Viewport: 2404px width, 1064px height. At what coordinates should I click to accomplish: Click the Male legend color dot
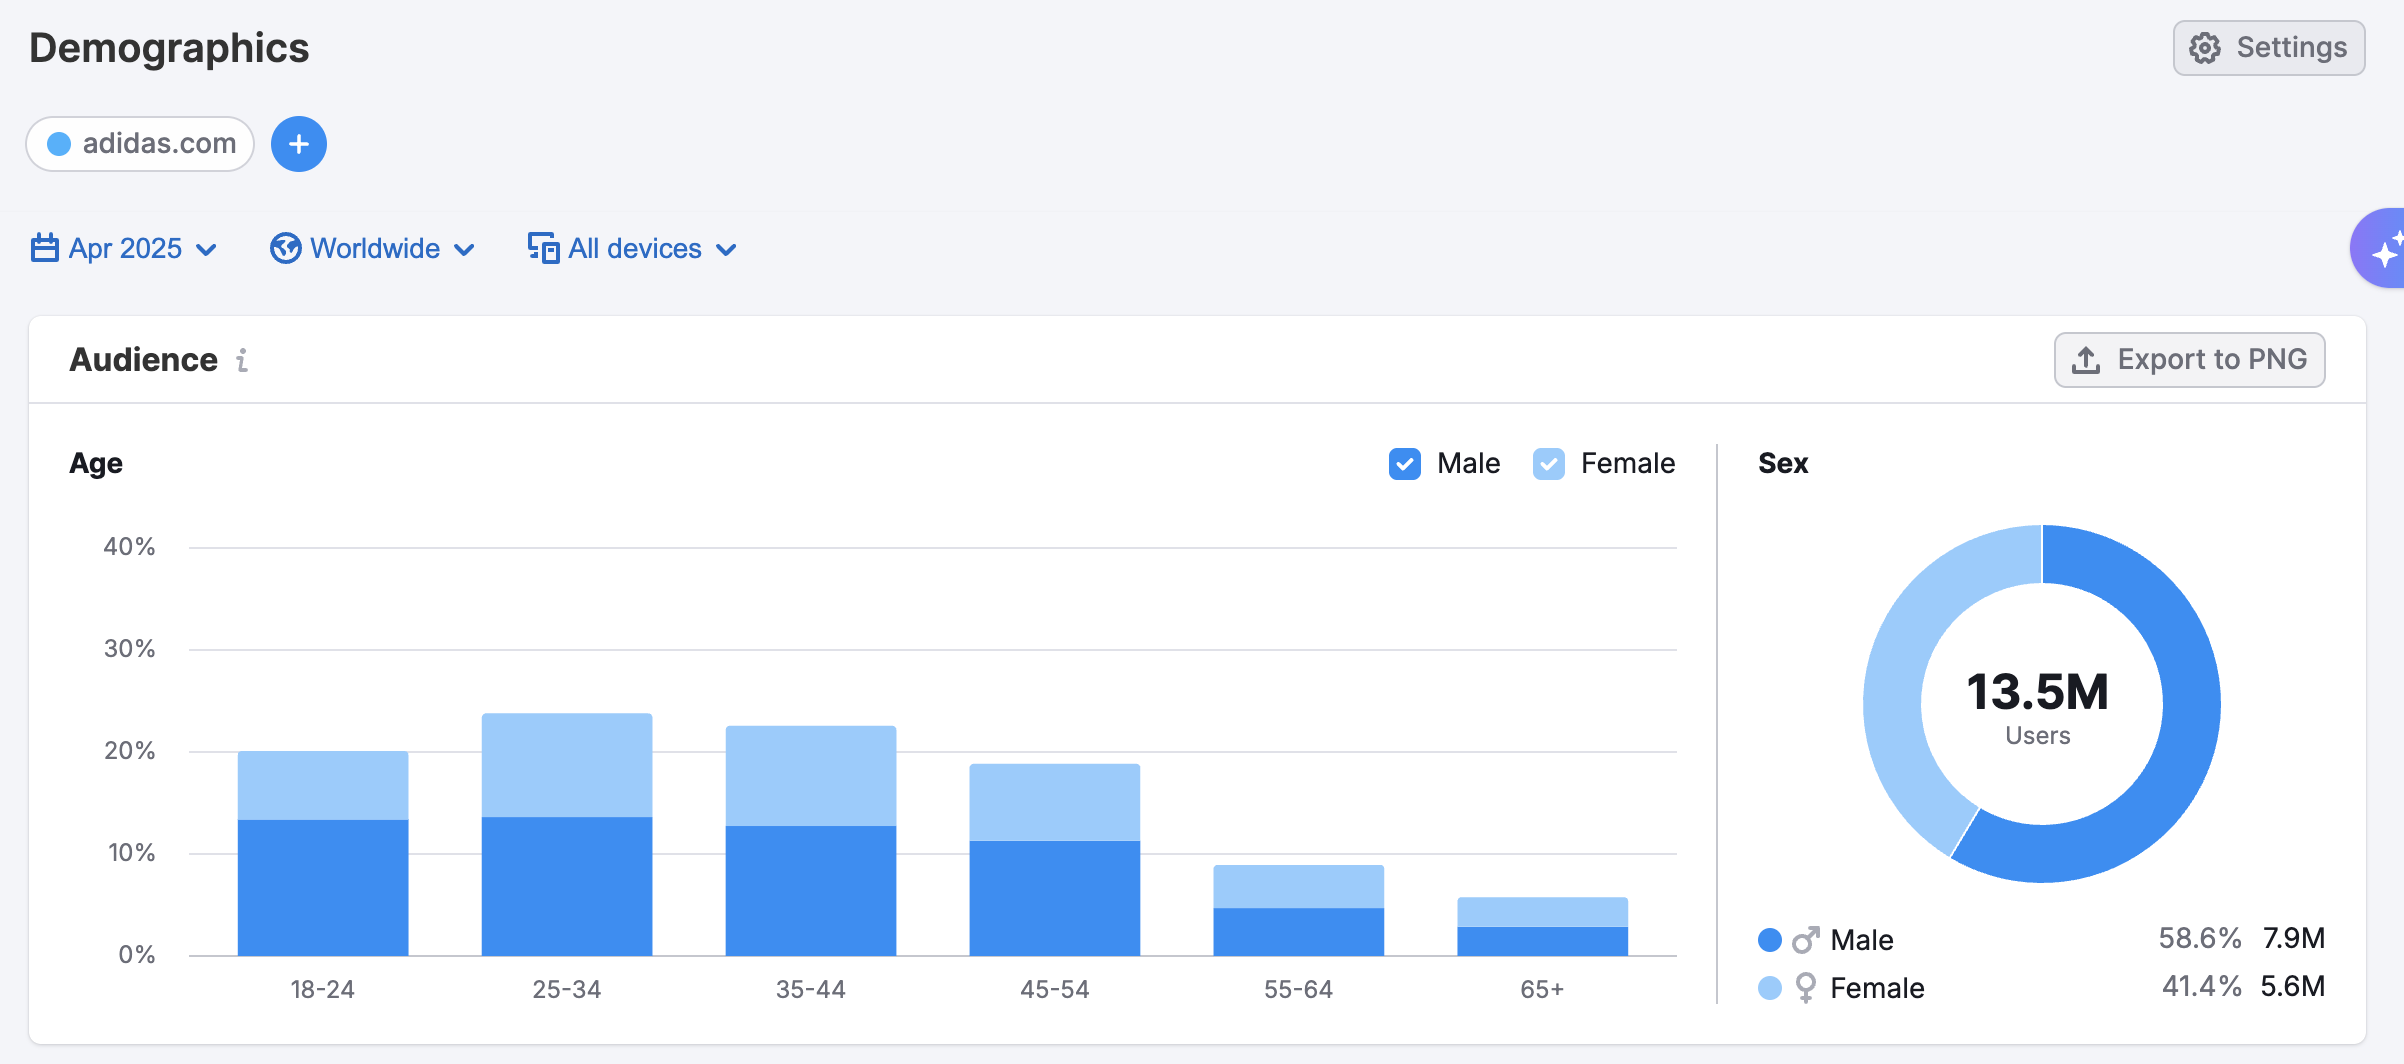pos(1769,940)
